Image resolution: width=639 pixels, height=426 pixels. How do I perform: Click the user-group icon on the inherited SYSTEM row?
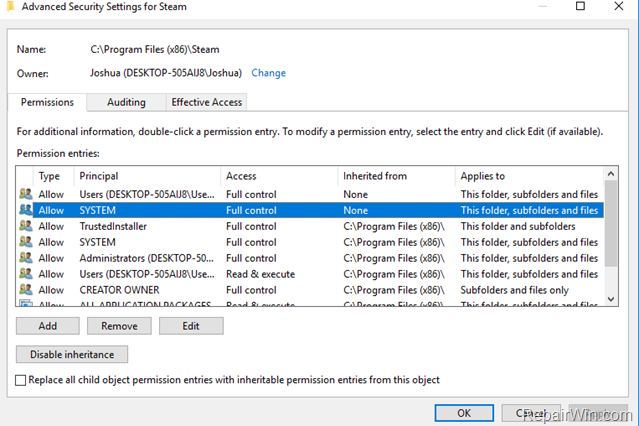pyautogui.click(x=26, y=242)
